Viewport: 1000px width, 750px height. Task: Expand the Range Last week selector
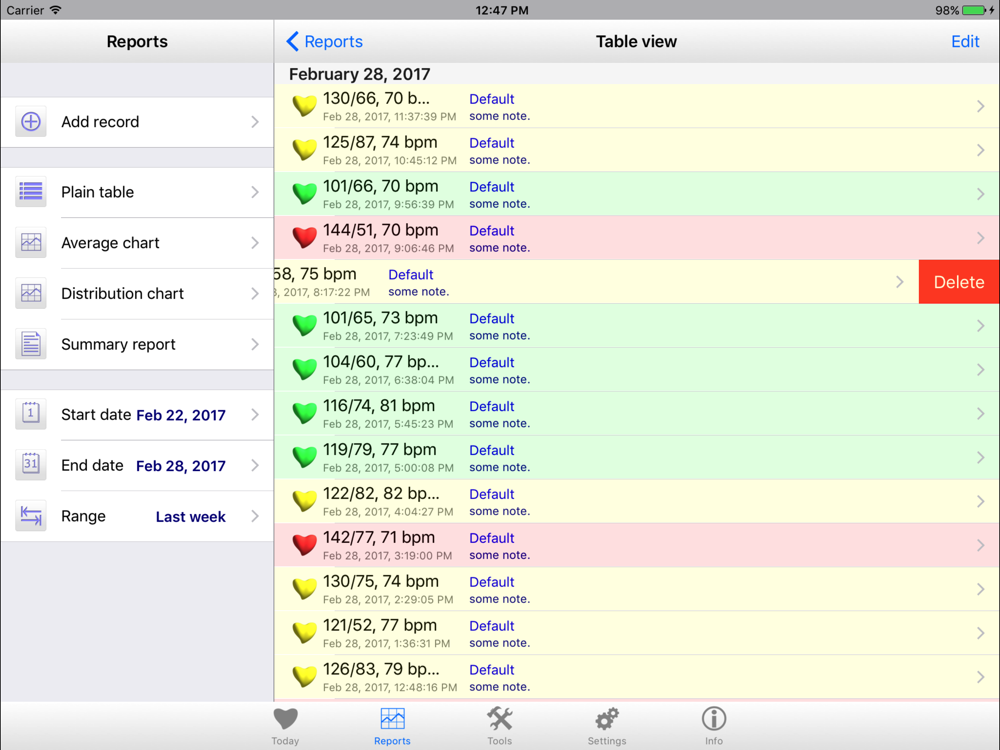tap(190, 517)
